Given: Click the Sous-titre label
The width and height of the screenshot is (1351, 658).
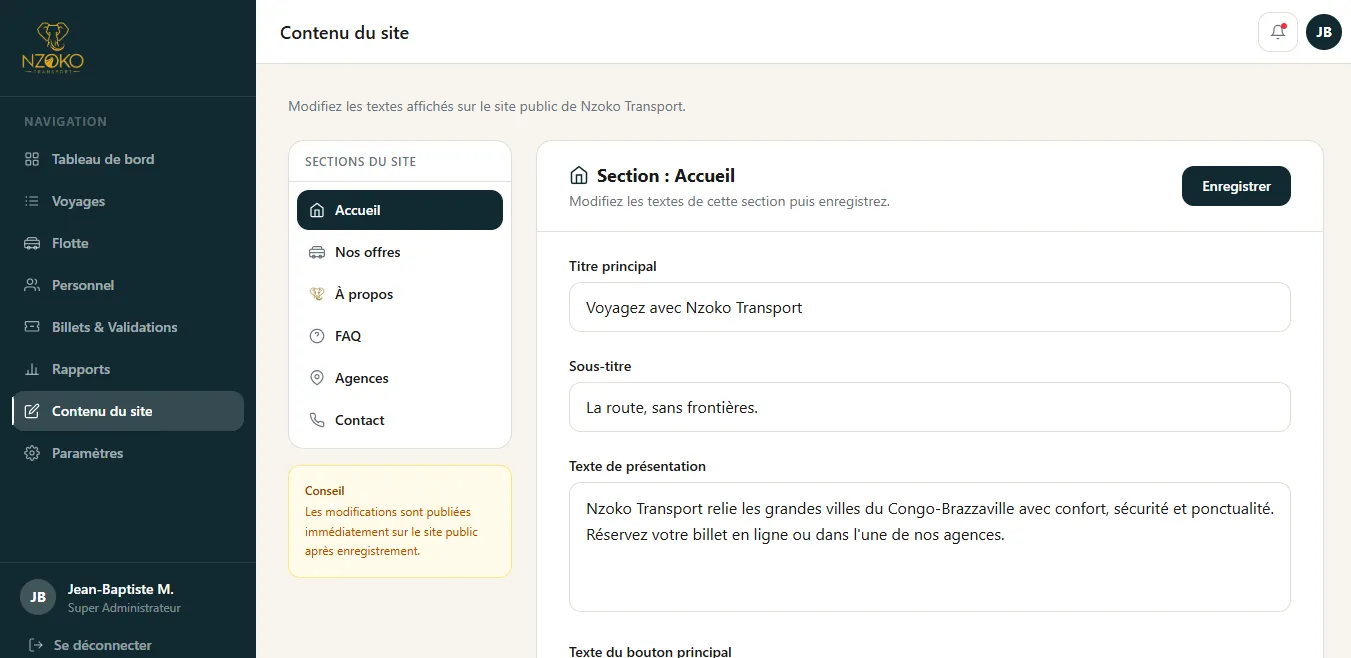Looking at the screenshot, I should click(600, 366).
